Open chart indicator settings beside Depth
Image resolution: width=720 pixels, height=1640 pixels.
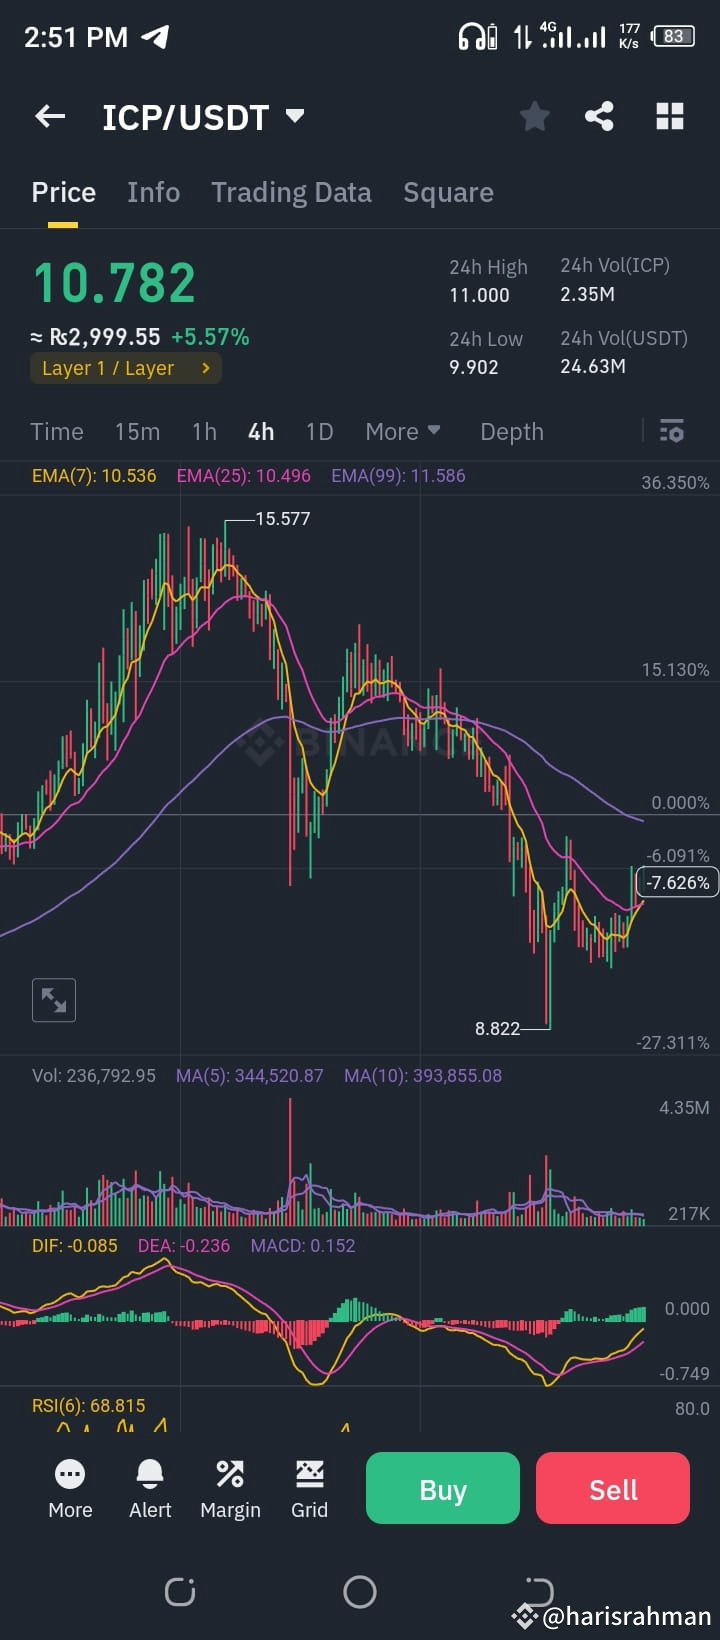tap(671, 431)
